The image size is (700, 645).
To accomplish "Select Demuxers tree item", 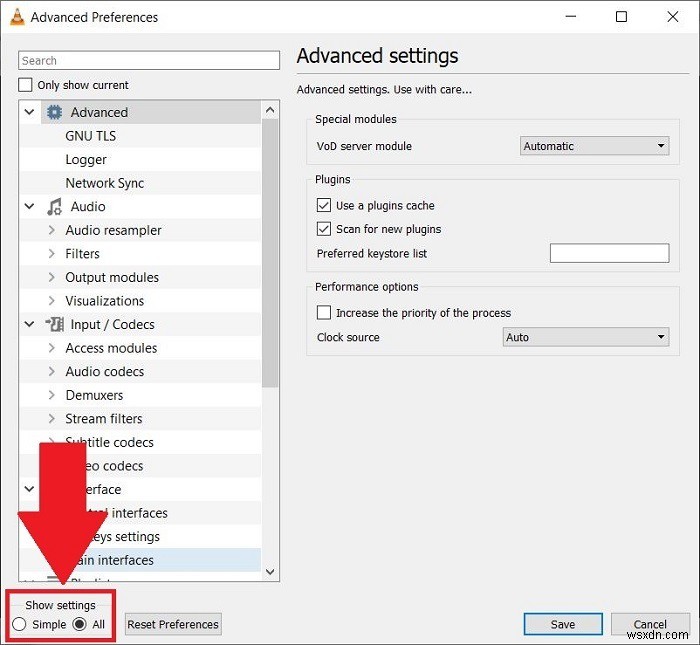I will point(94,395).
